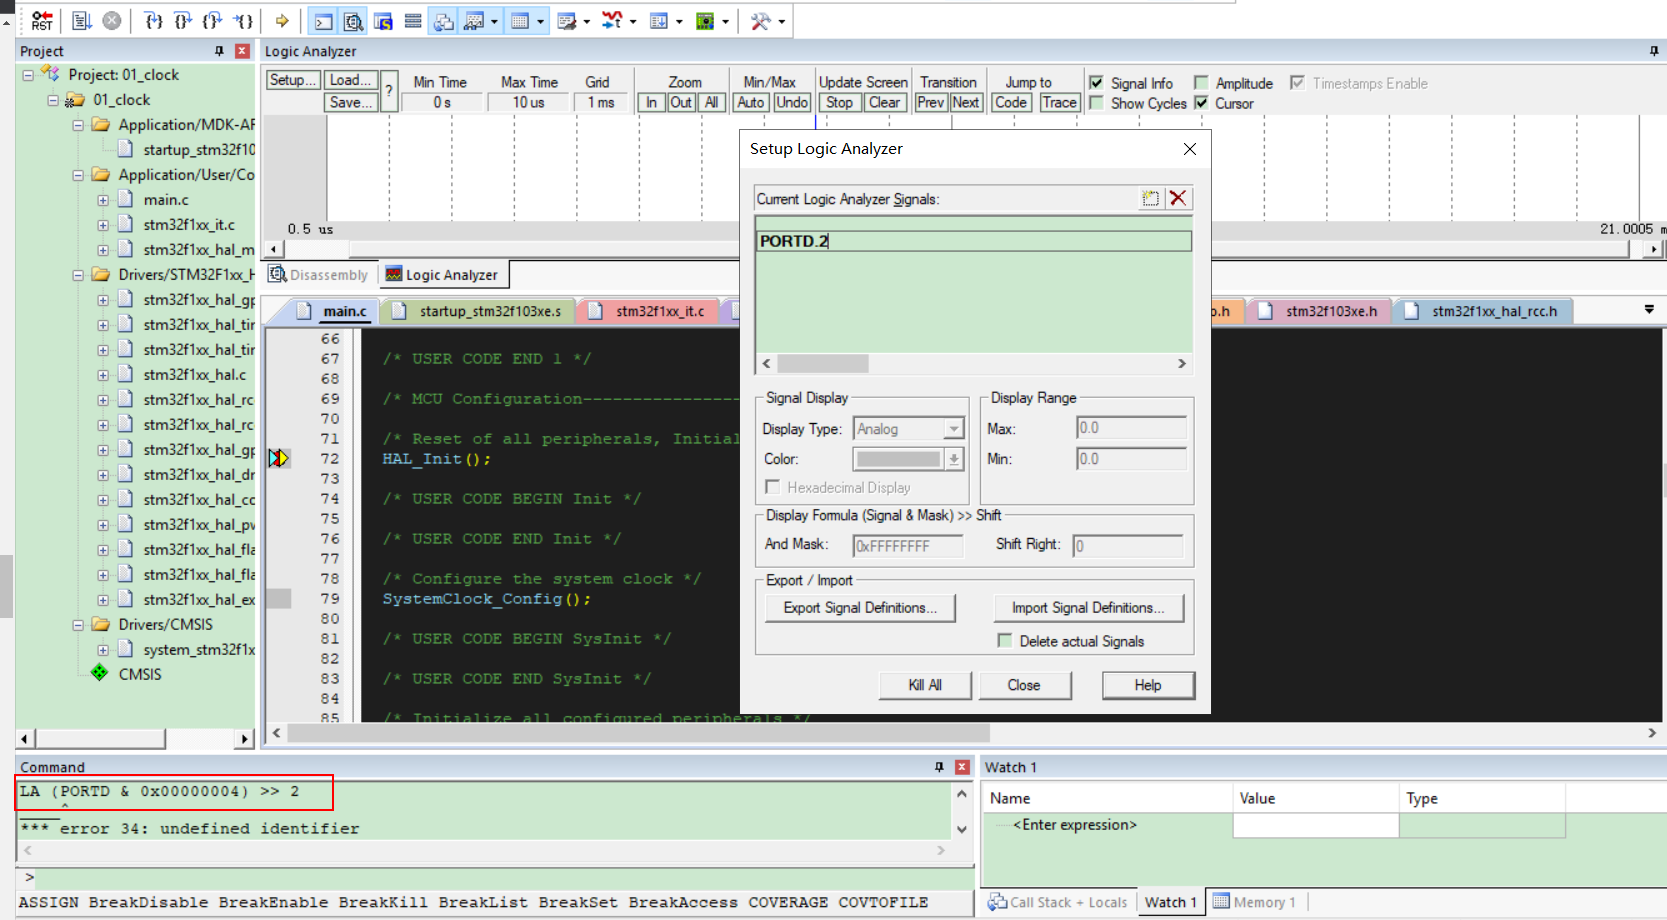Click the CPU Reset (RST) toolbar icon
1667x920 pixels.
pos(41,20)
